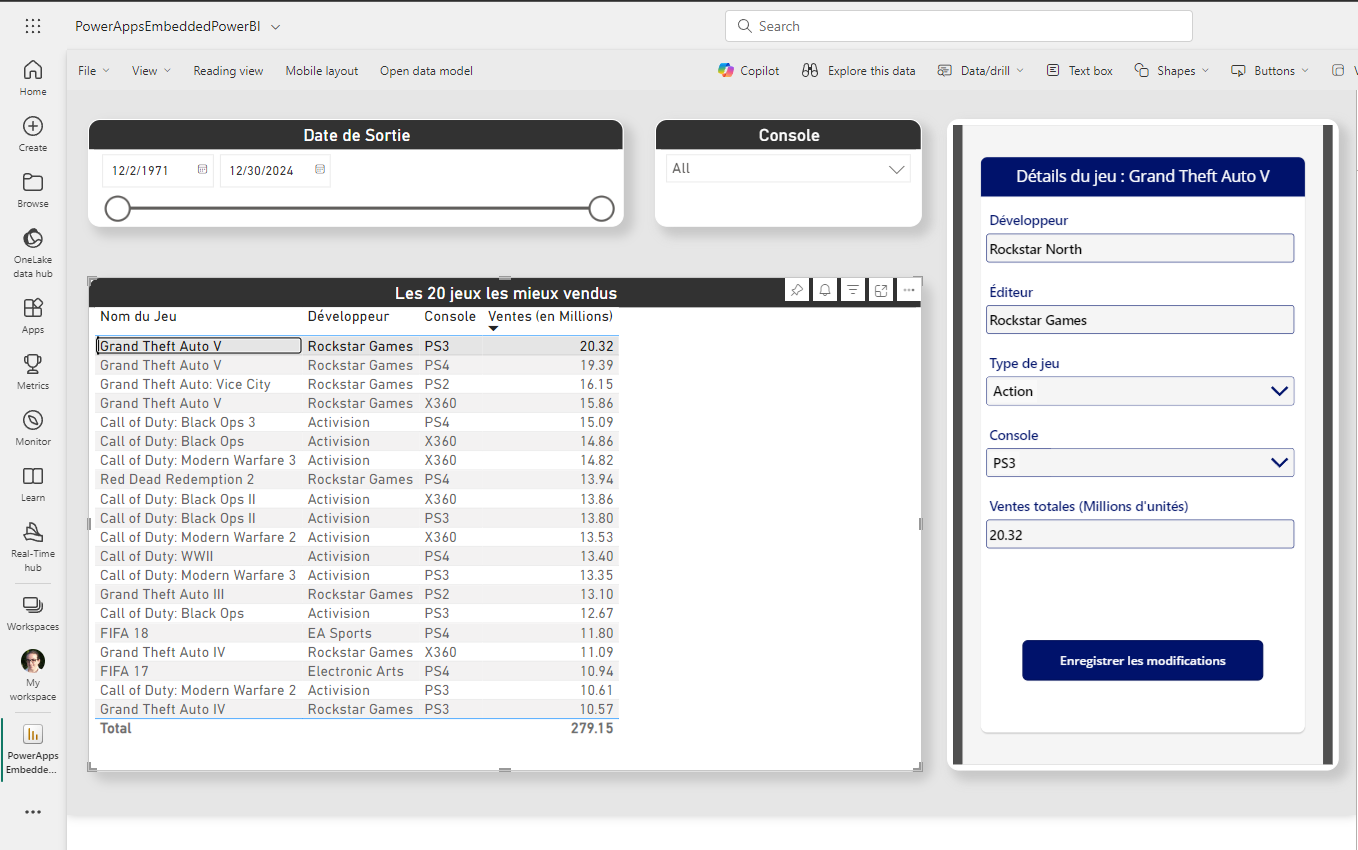Click the EA Sports developer cell

339,633
